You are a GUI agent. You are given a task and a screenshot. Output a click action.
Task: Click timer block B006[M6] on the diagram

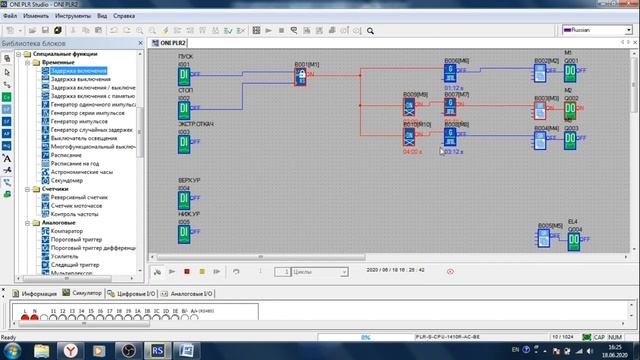450,73
